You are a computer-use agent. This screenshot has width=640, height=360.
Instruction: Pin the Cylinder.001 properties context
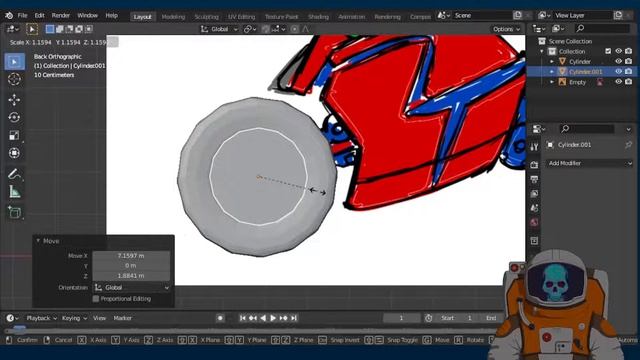coord(628,145)
